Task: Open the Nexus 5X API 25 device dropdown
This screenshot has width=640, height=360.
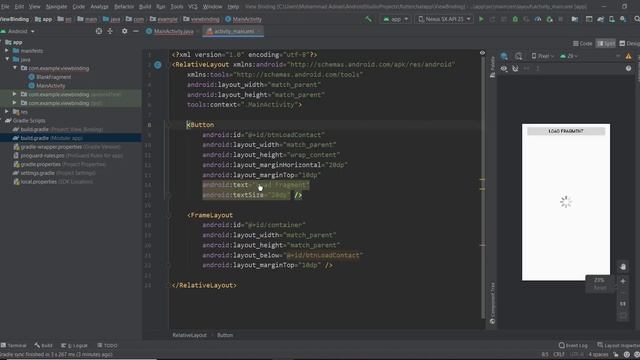Action: pyautogui.click(x=444, y=19)
